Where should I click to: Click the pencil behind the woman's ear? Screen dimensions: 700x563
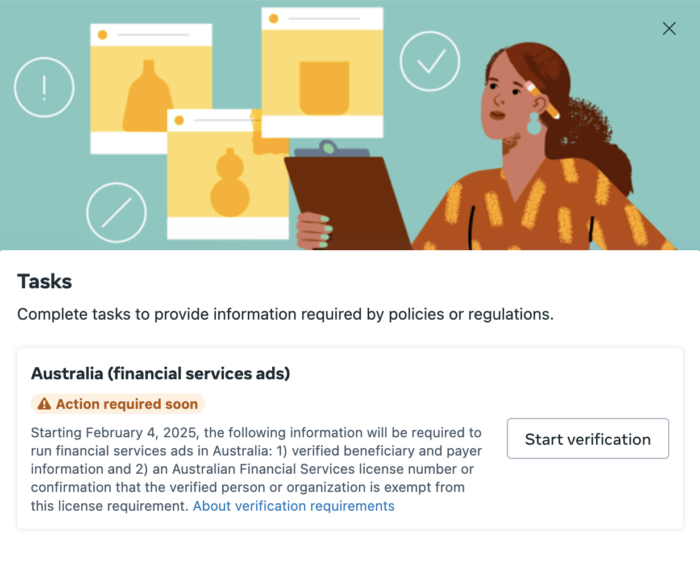(542, 100)
